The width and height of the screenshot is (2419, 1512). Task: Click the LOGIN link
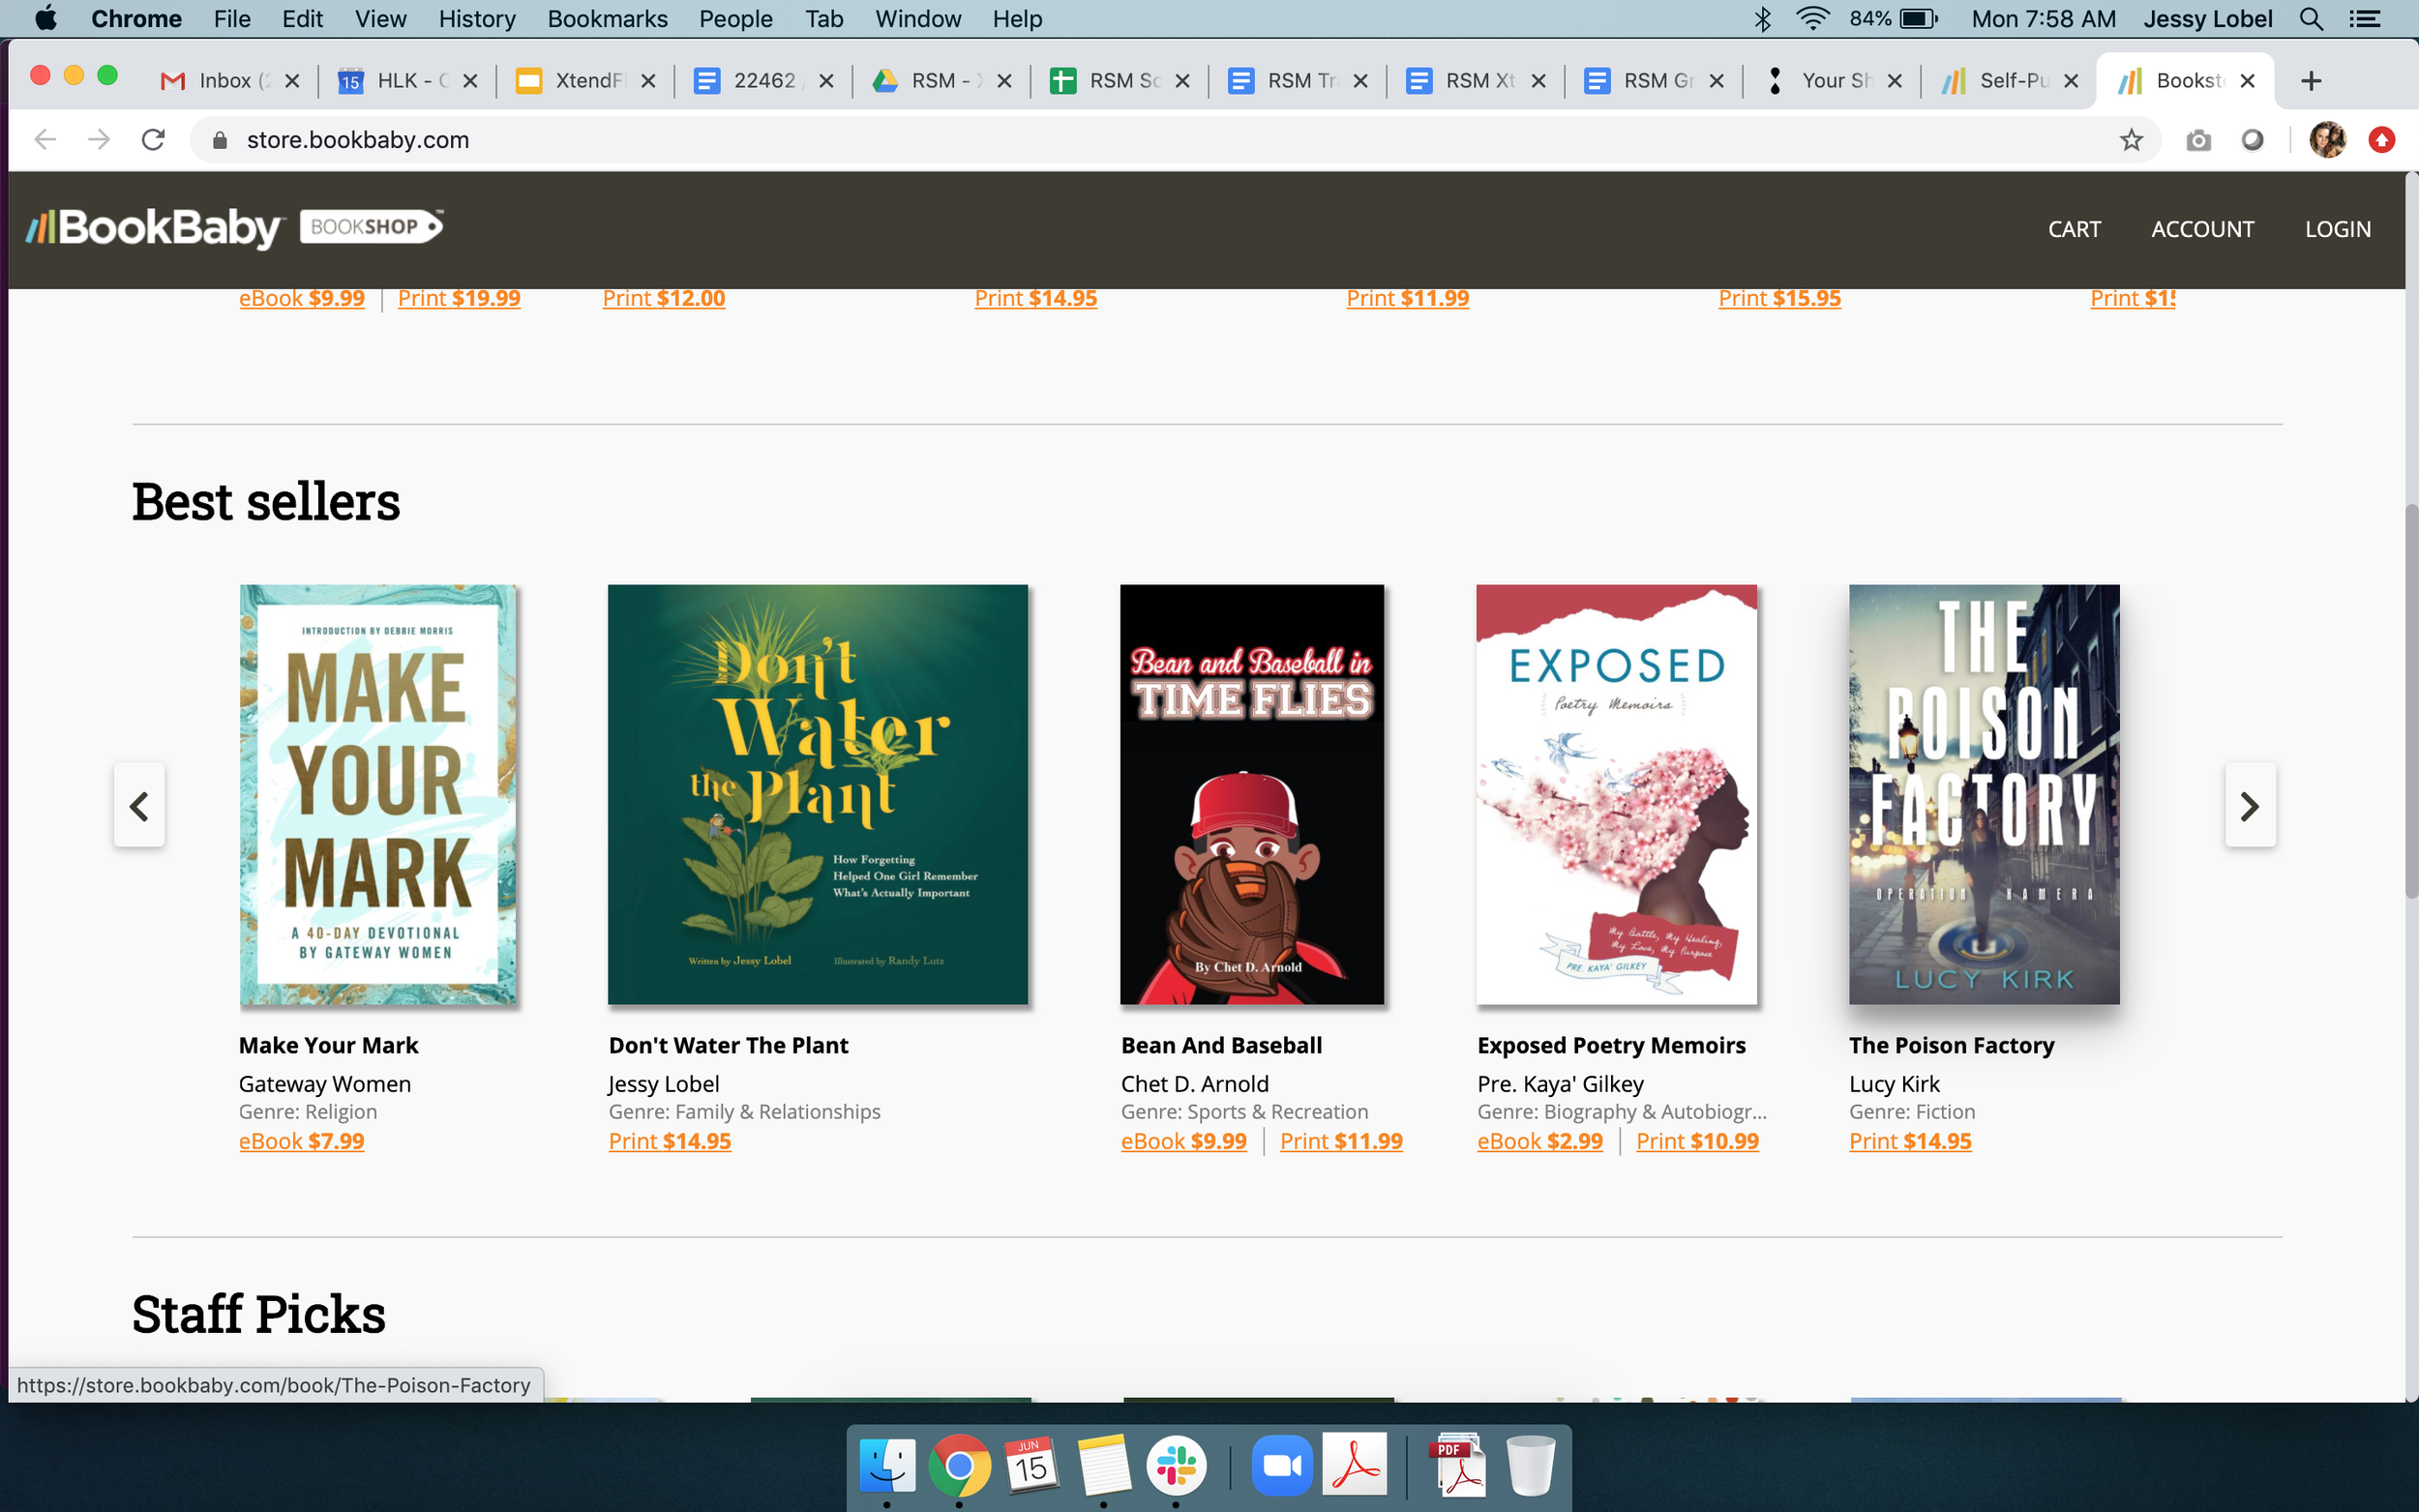click(x=2337, y=229)
